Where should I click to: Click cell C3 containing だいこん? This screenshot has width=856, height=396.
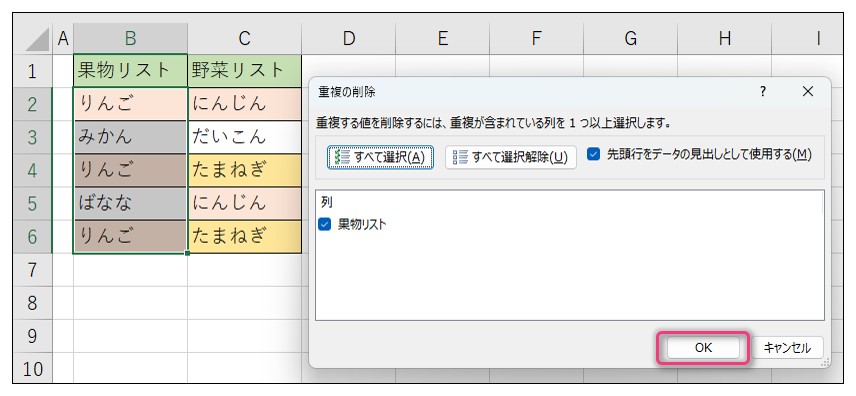[245, 137]
